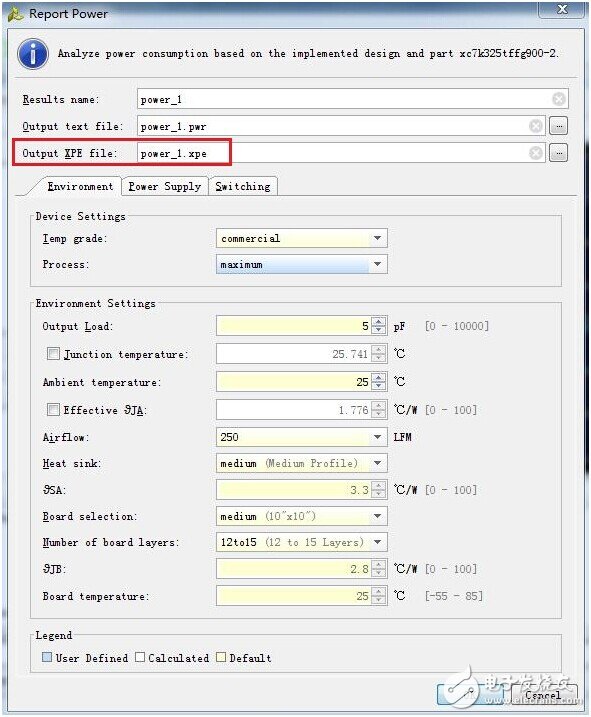Viewport: 591px width, 717px height.
Task: Enable the Effective ΘJA checkbox
Action: [54, 409]
